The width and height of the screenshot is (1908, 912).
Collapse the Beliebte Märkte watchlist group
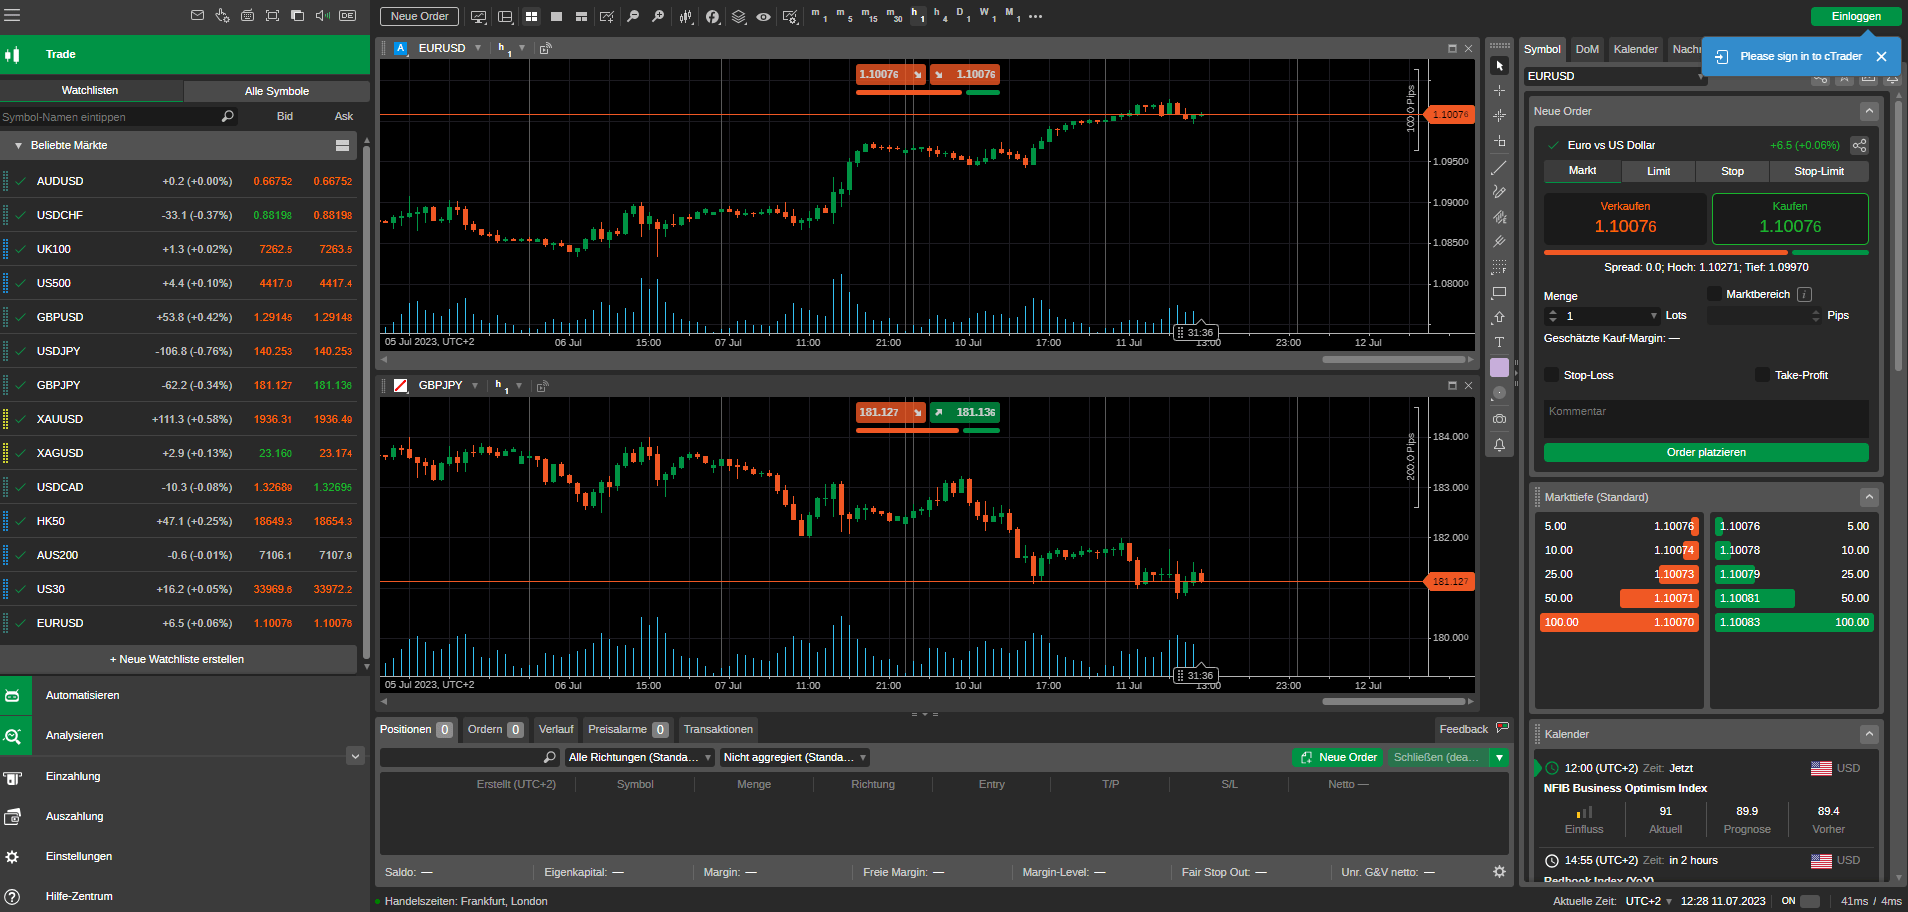pos(18,146)
